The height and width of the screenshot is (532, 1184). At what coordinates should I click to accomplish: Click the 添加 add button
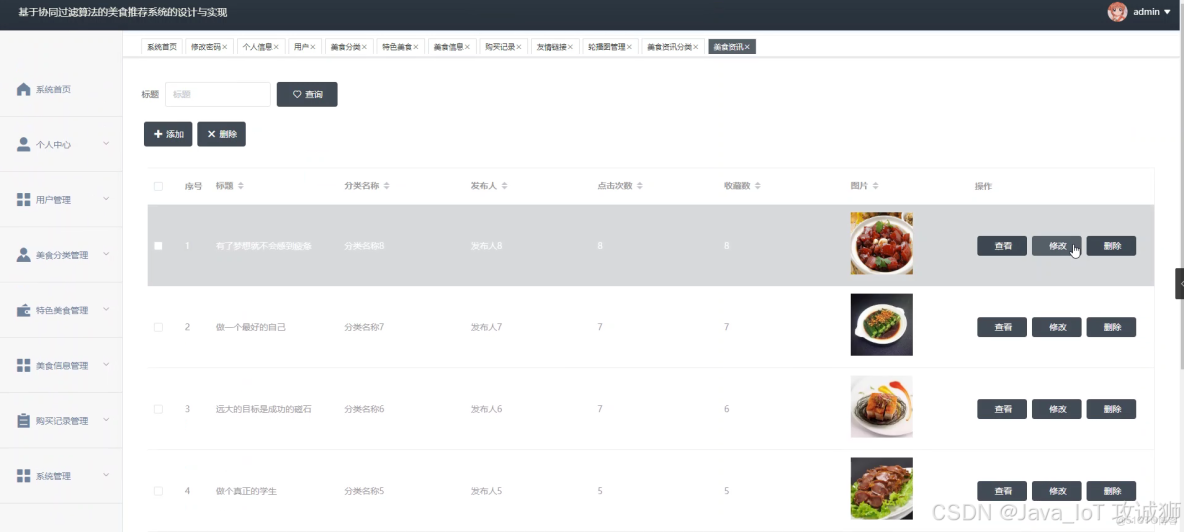click(168, 134)
